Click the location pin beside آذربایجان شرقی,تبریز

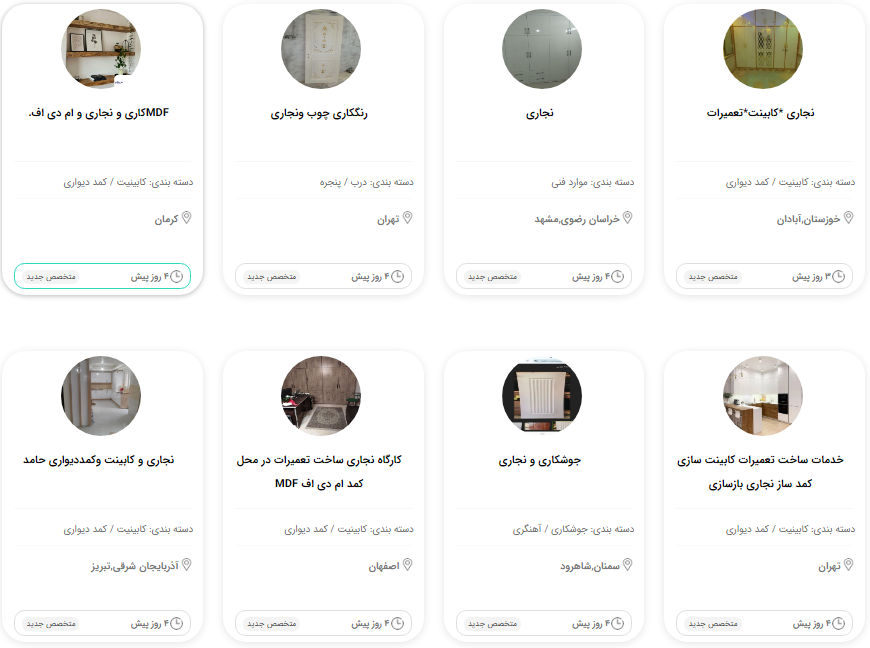click(x=186, y=565)
